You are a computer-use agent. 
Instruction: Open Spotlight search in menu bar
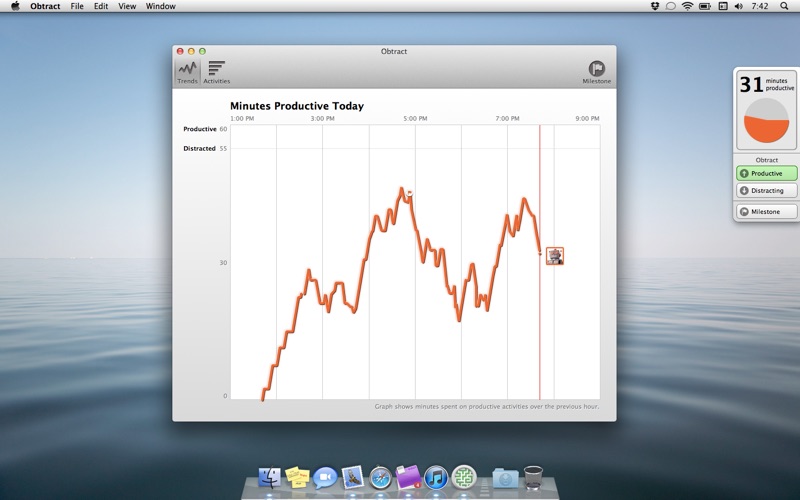click(x=784, y=6)
